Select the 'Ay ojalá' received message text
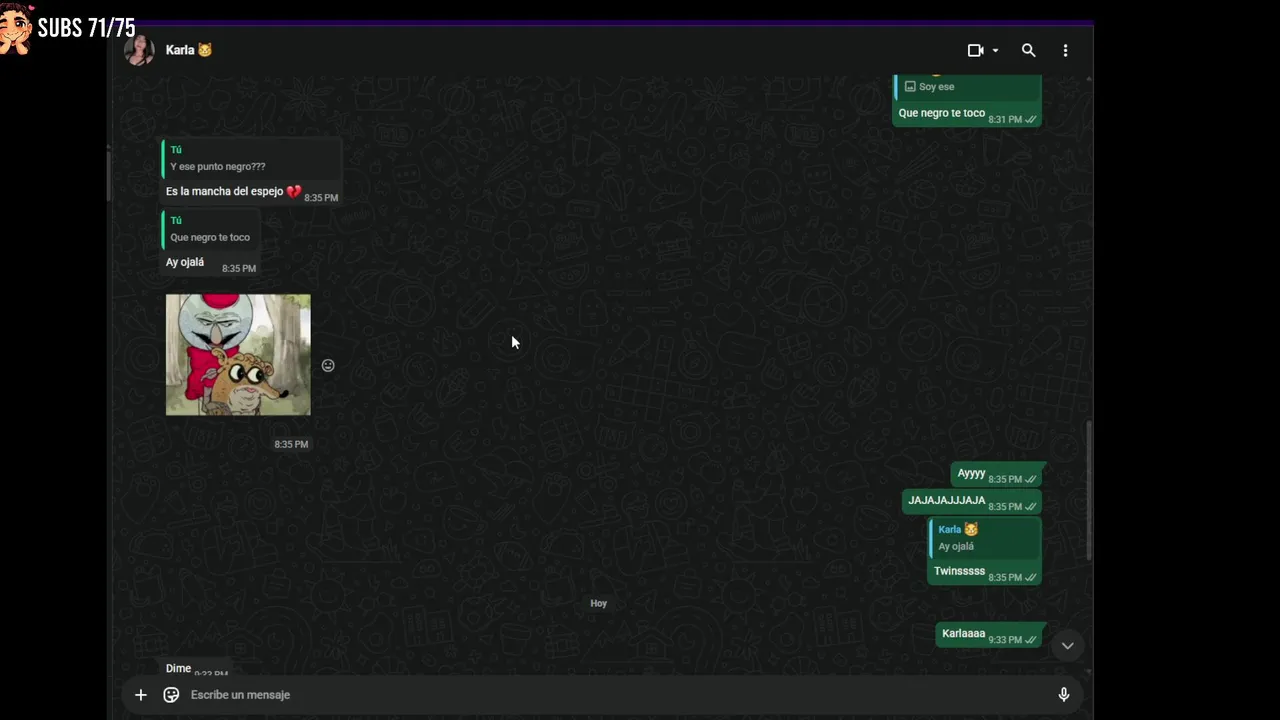This screenshot has height=720, width=1280. [185, 262]
